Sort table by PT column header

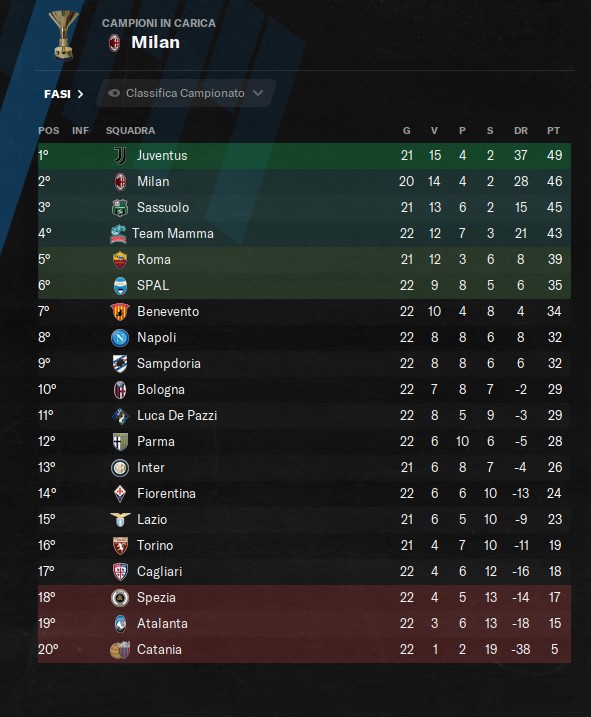pyautogui.click(x=553, y=131)
